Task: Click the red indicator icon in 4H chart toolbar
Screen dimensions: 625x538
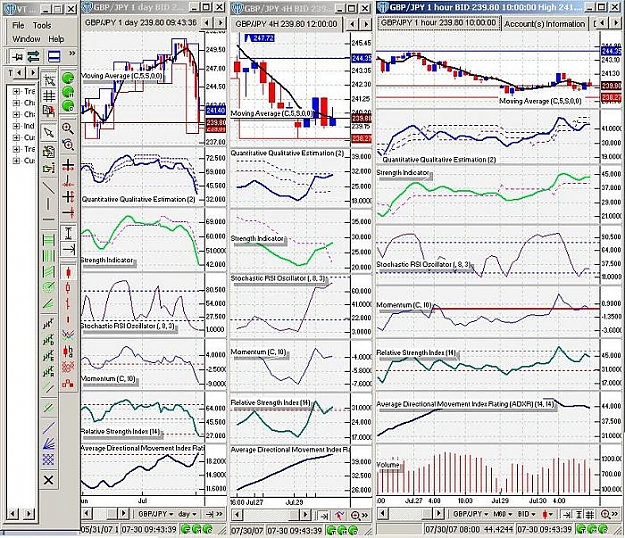Action: [339, 515]
